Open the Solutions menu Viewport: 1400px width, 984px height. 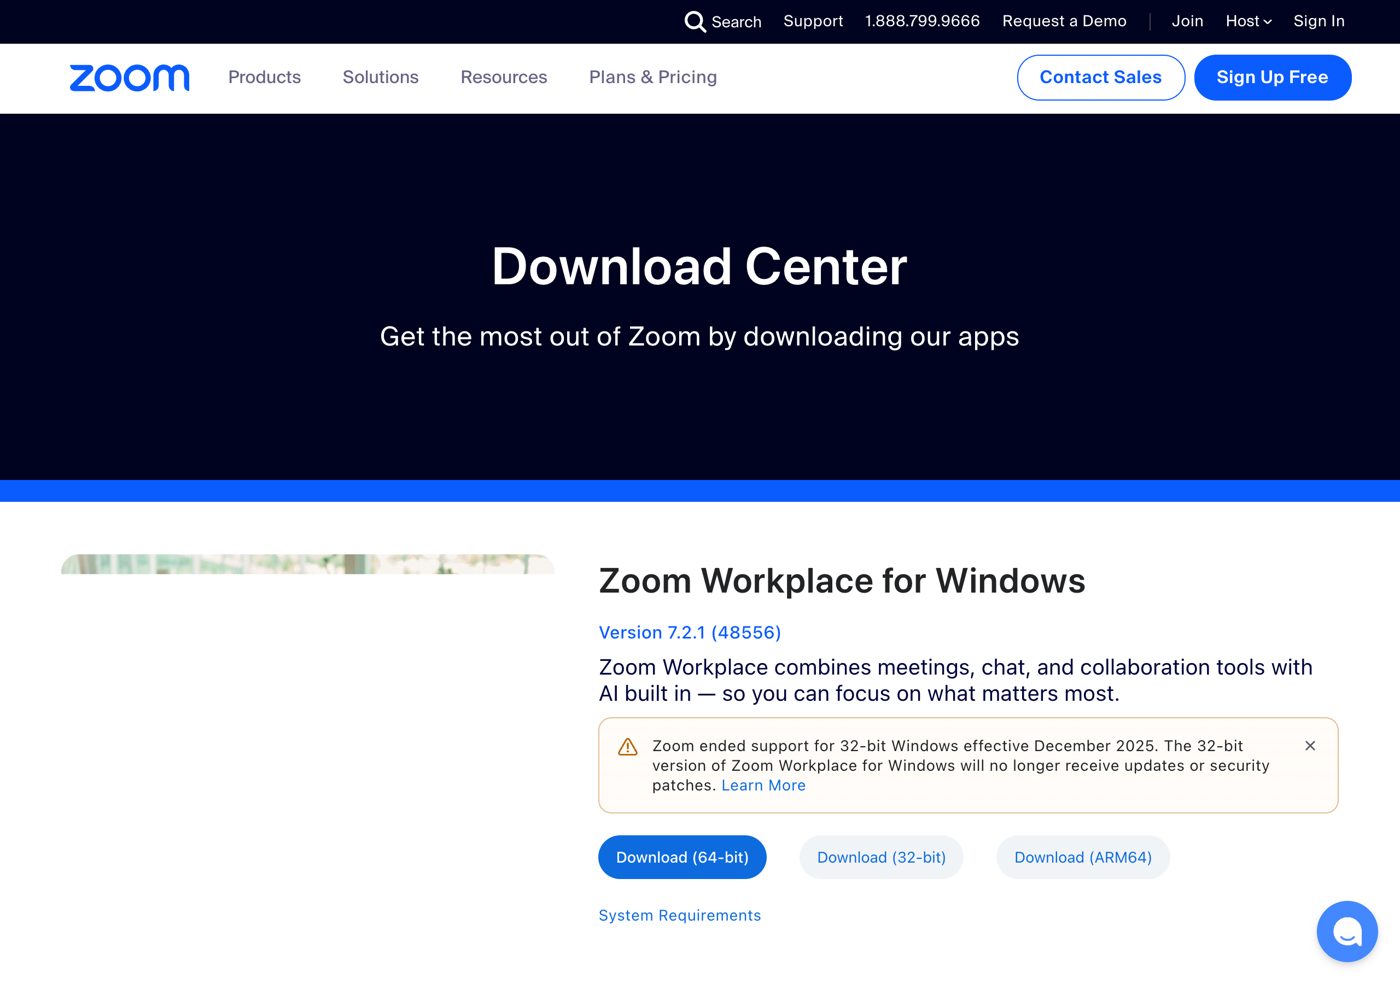(381, 77)
